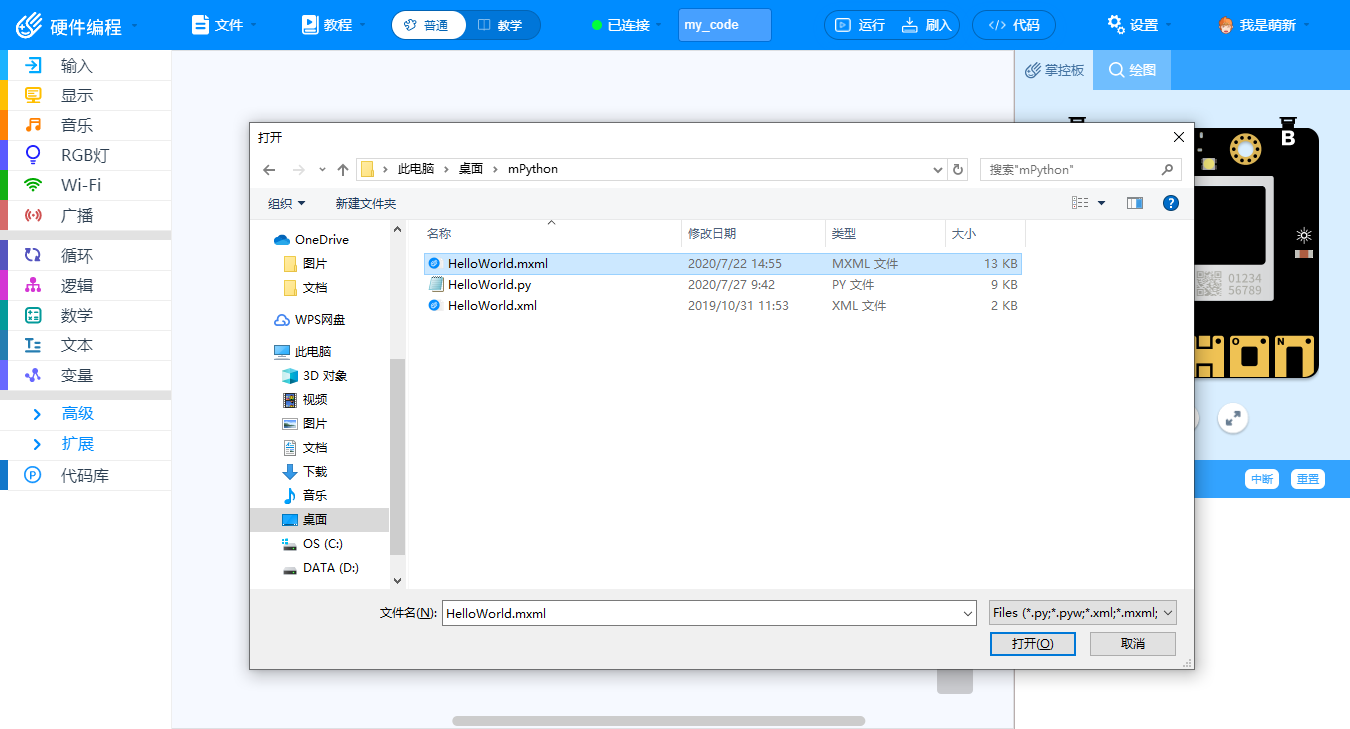Image resolution: width=1350 pixels, height=729 pixels.
Task: Select the HelloWorld.xml file
Action: (x=723, y=306)
